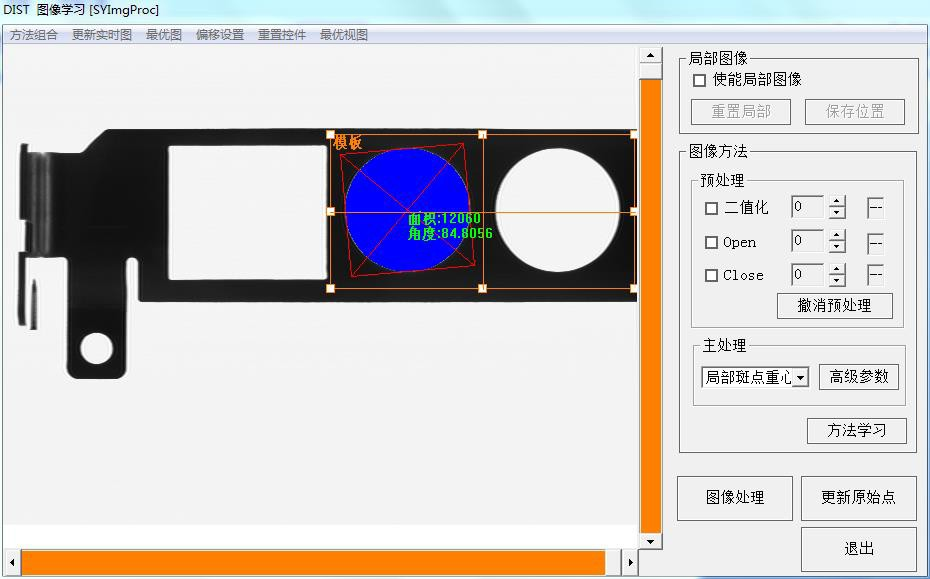Decrease the Open value with down arrow
930x579 pixels.
pos(837,247)
